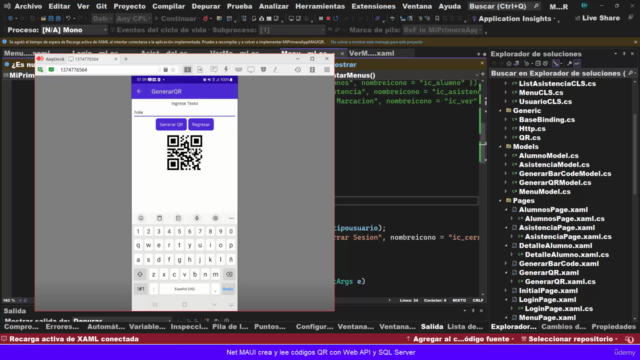
Task: Tap the microphone icon on the phone keyboard
Action: 197,218
